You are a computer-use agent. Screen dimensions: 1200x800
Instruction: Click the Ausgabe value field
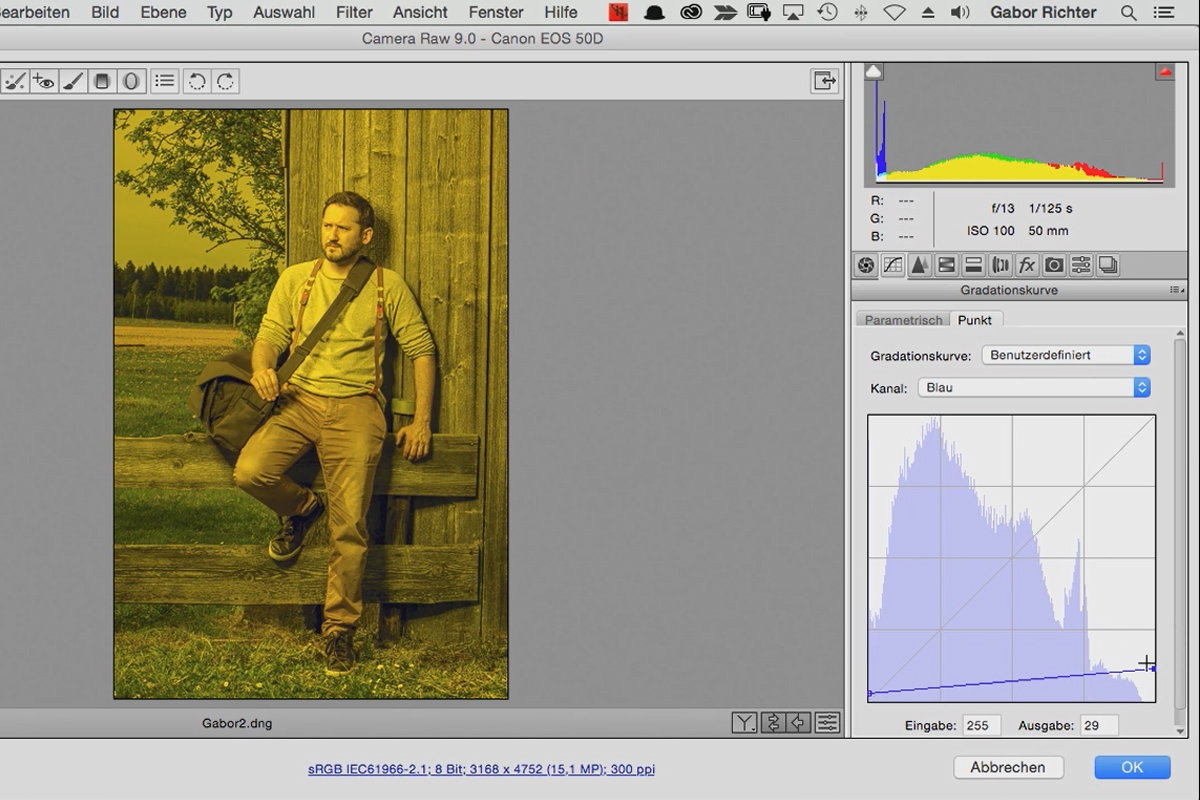tap(1098, 725)
